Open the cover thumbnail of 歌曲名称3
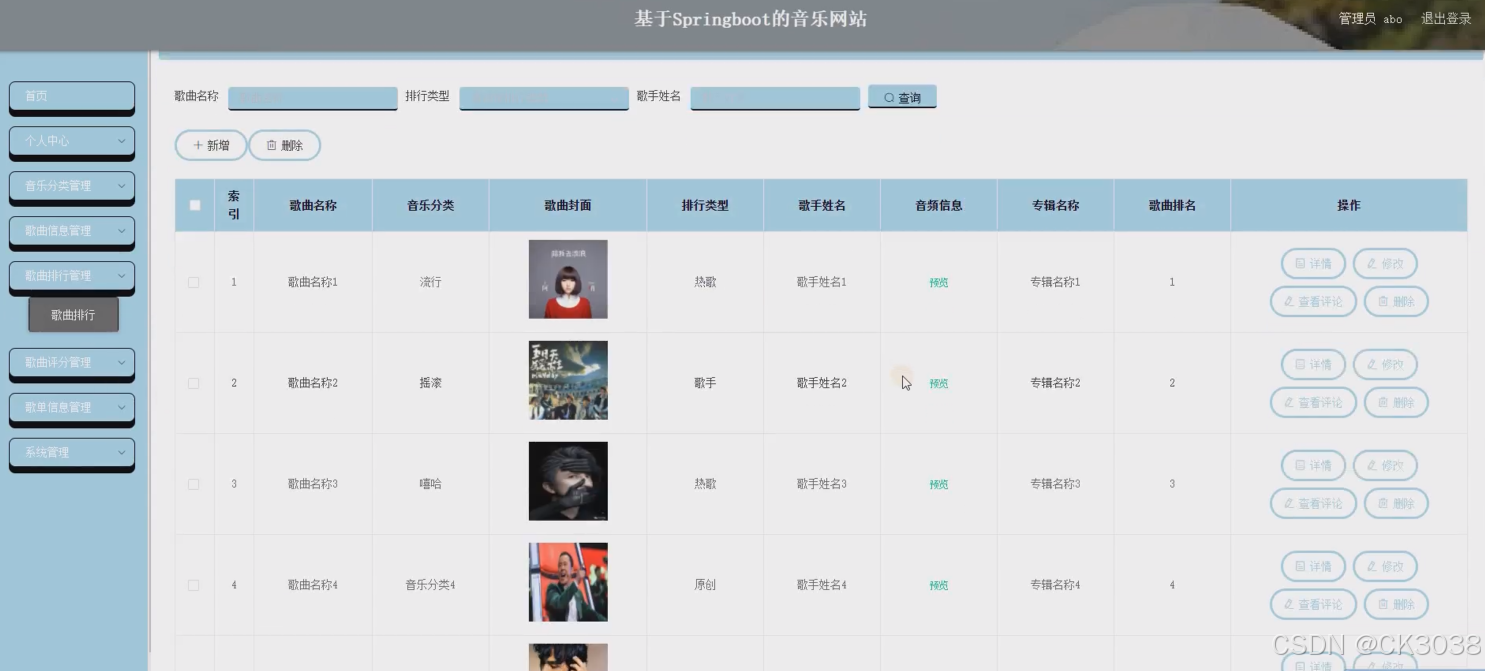The height and width of the screenshot is (671, 1485). pyautogui.click(x=568, y=481)
